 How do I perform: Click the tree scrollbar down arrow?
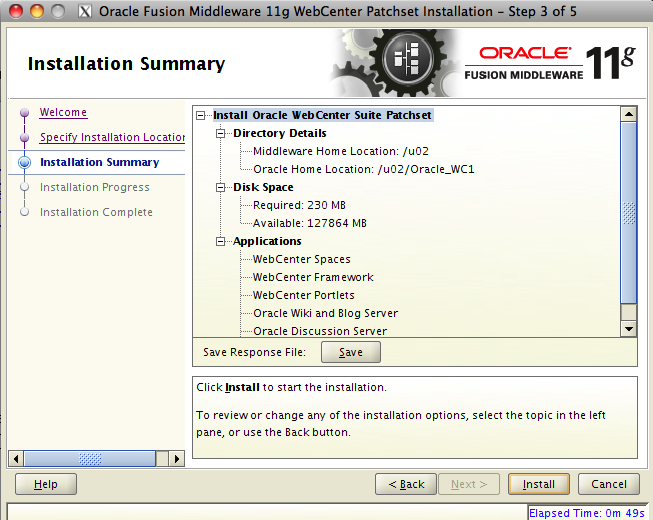click(628, 329)
